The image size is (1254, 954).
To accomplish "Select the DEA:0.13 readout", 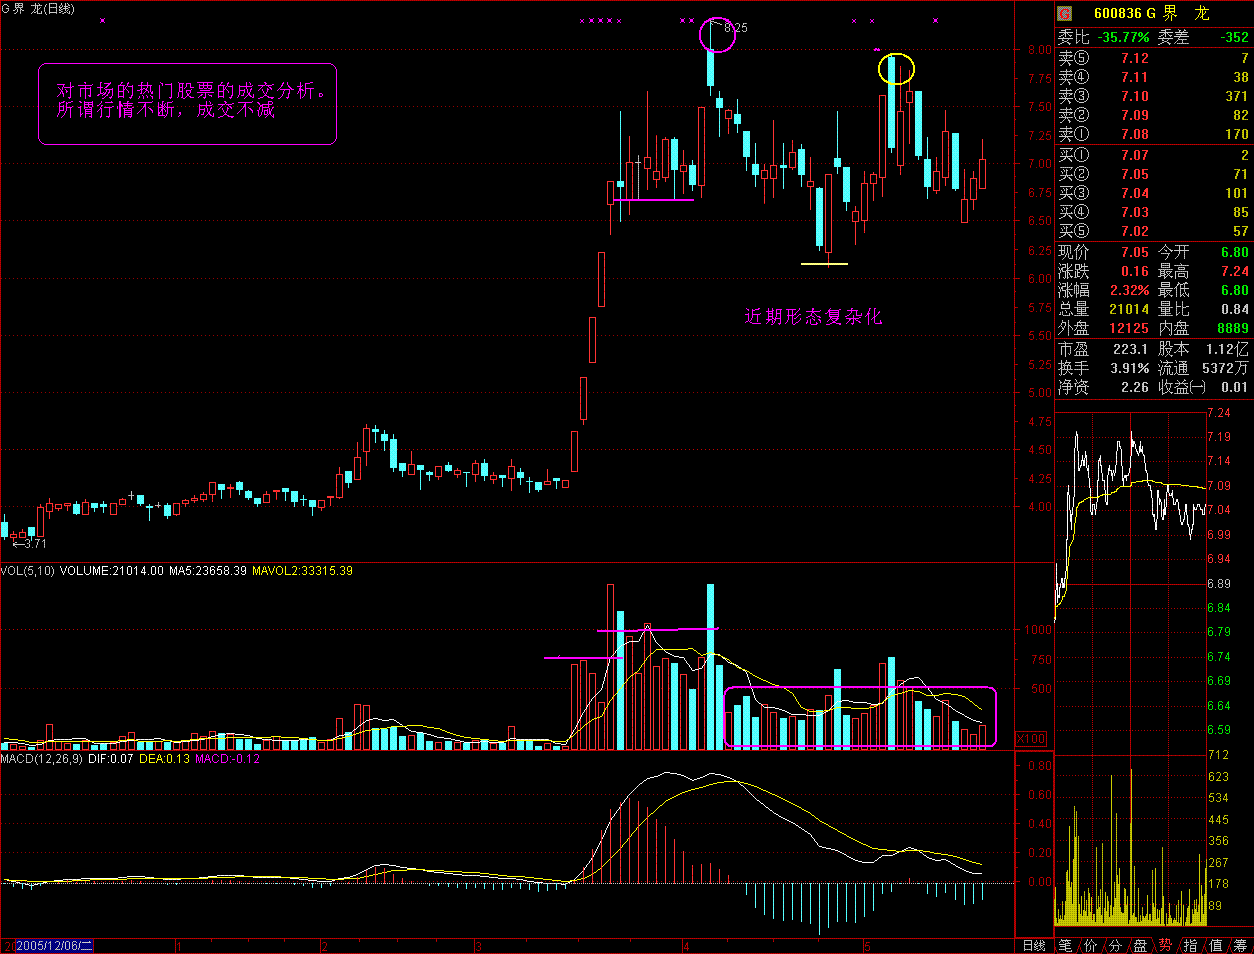I will 164,759.
